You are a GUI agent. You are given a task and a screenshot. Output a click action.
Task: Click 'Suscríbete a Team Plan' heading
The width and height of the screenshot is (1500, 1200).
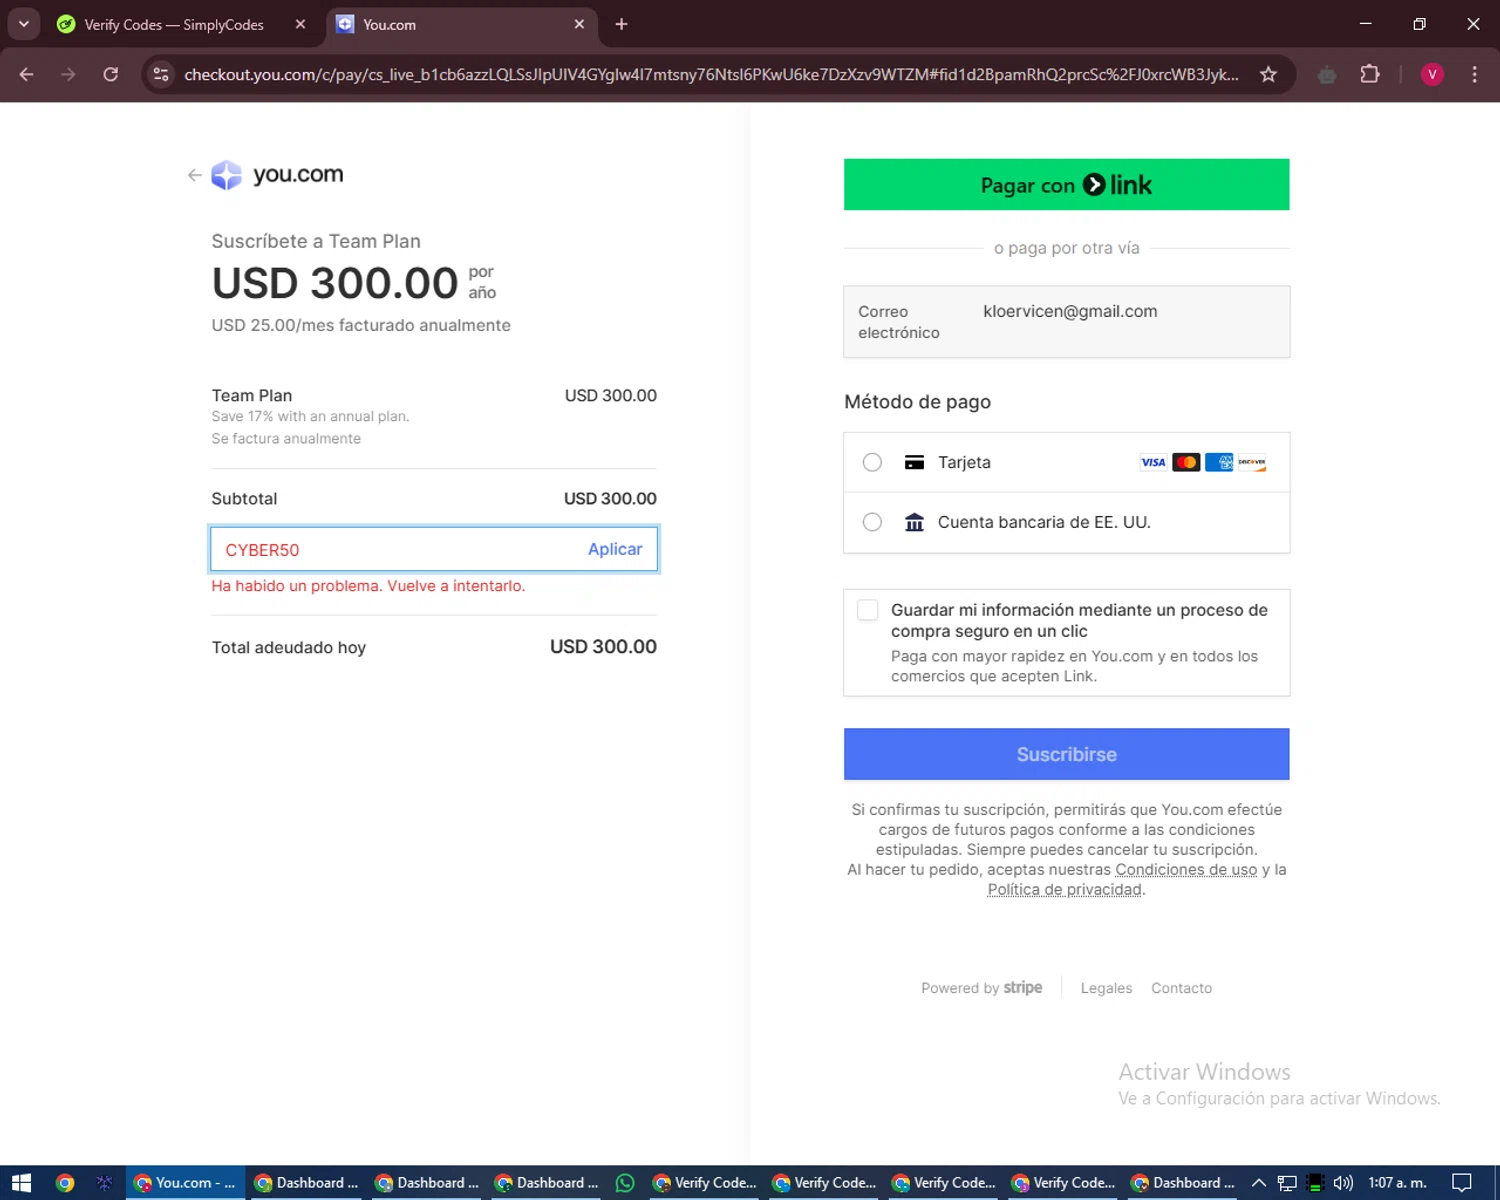316,241
